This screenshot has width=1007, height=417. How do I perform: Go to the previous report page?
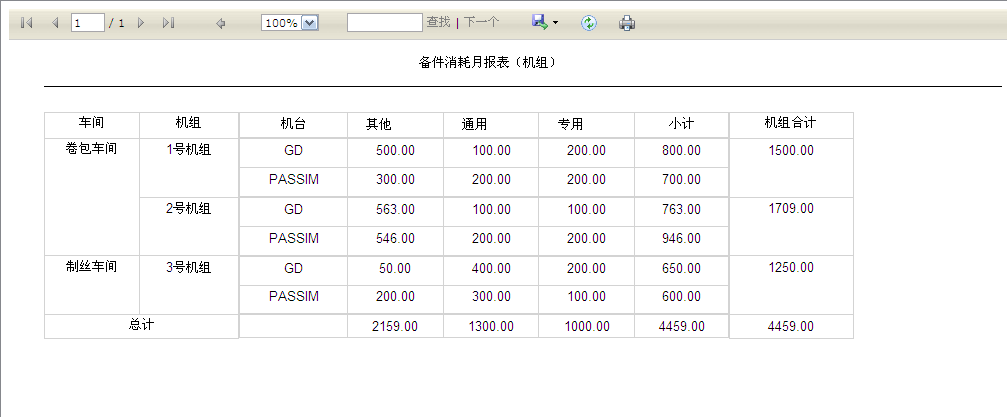point(55,23)
